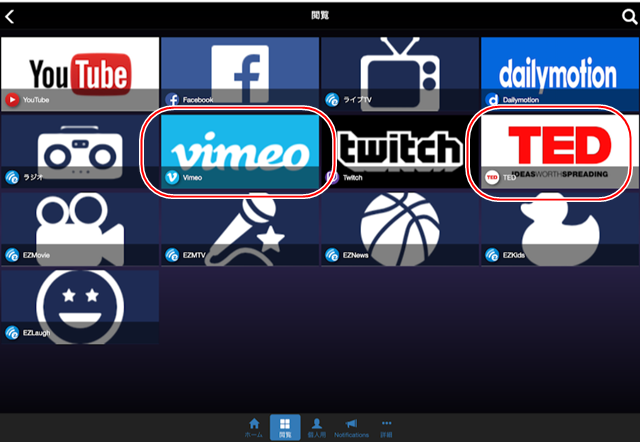
Task: Open the 詳細 more tab
Action: point(386,428)
